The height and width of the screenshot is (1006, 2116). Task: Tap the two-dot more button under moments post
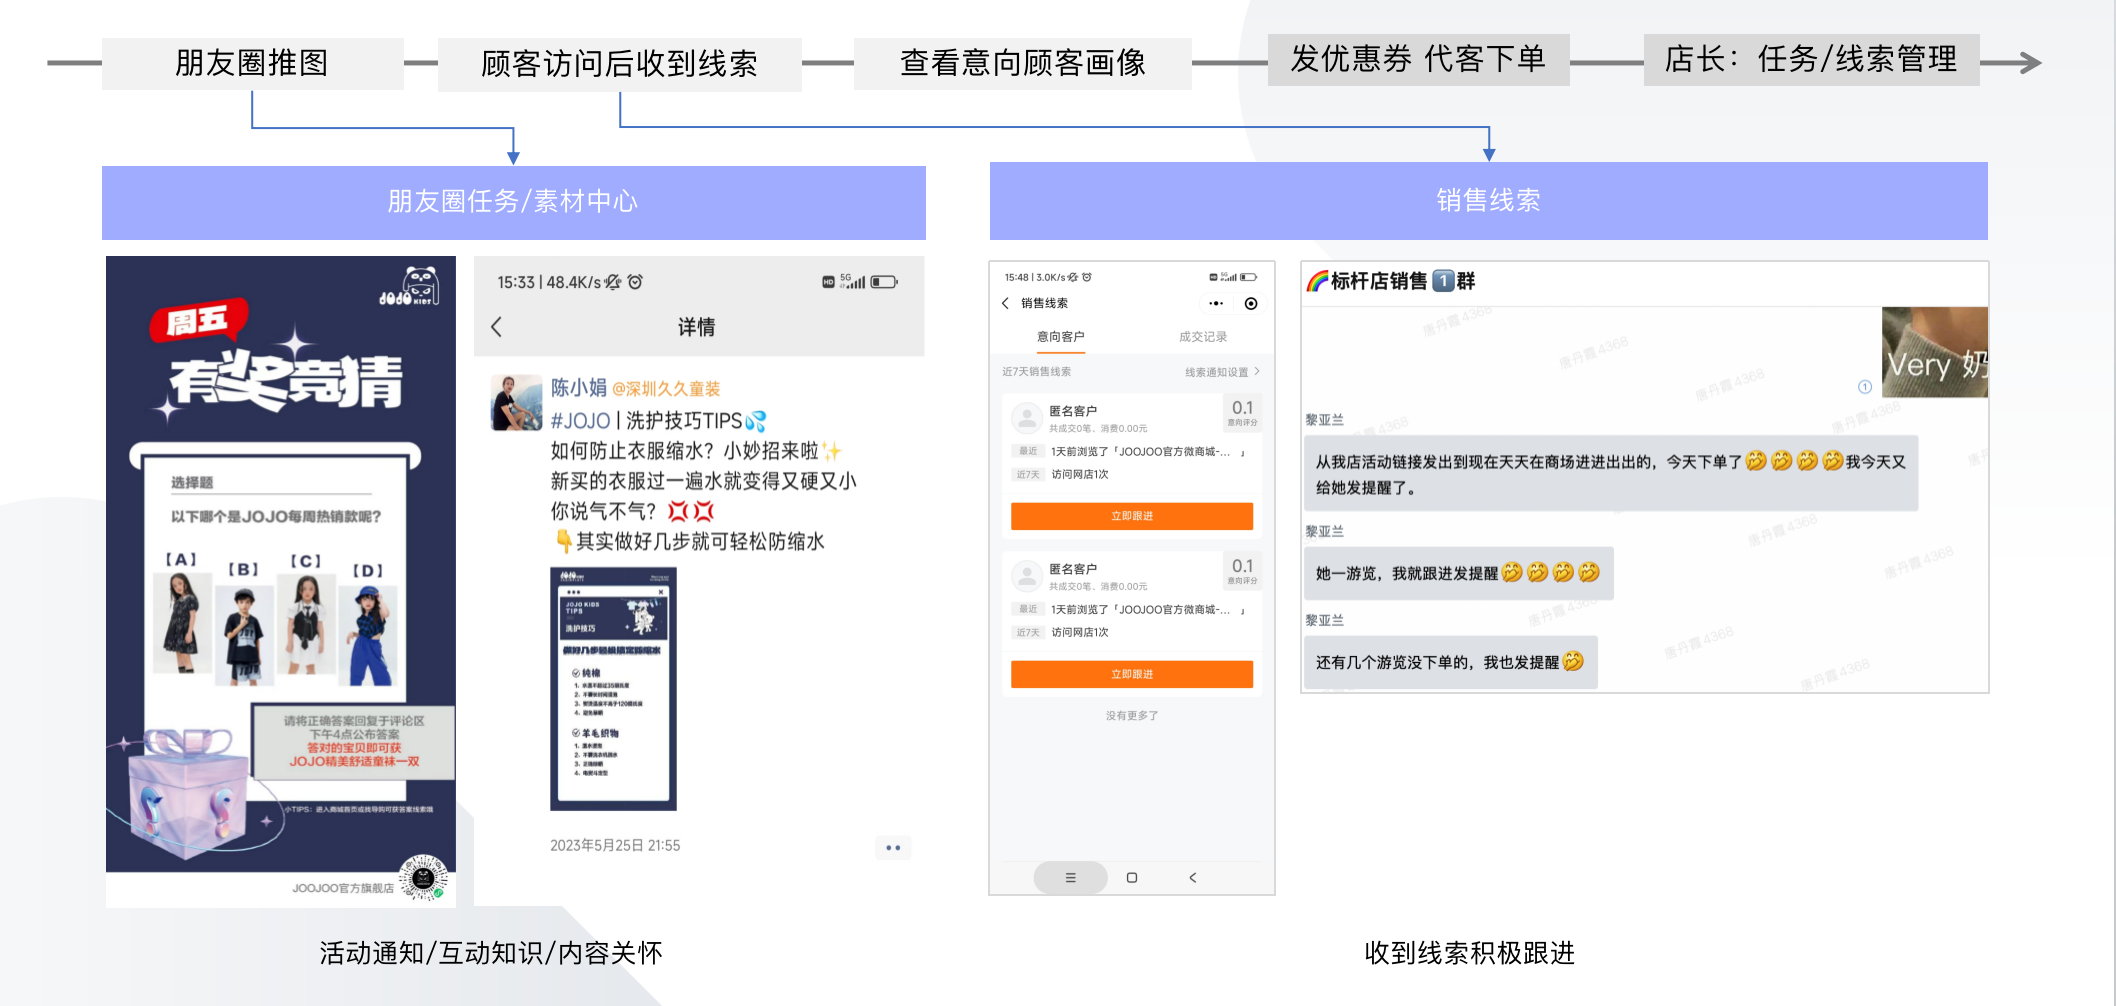893,848
